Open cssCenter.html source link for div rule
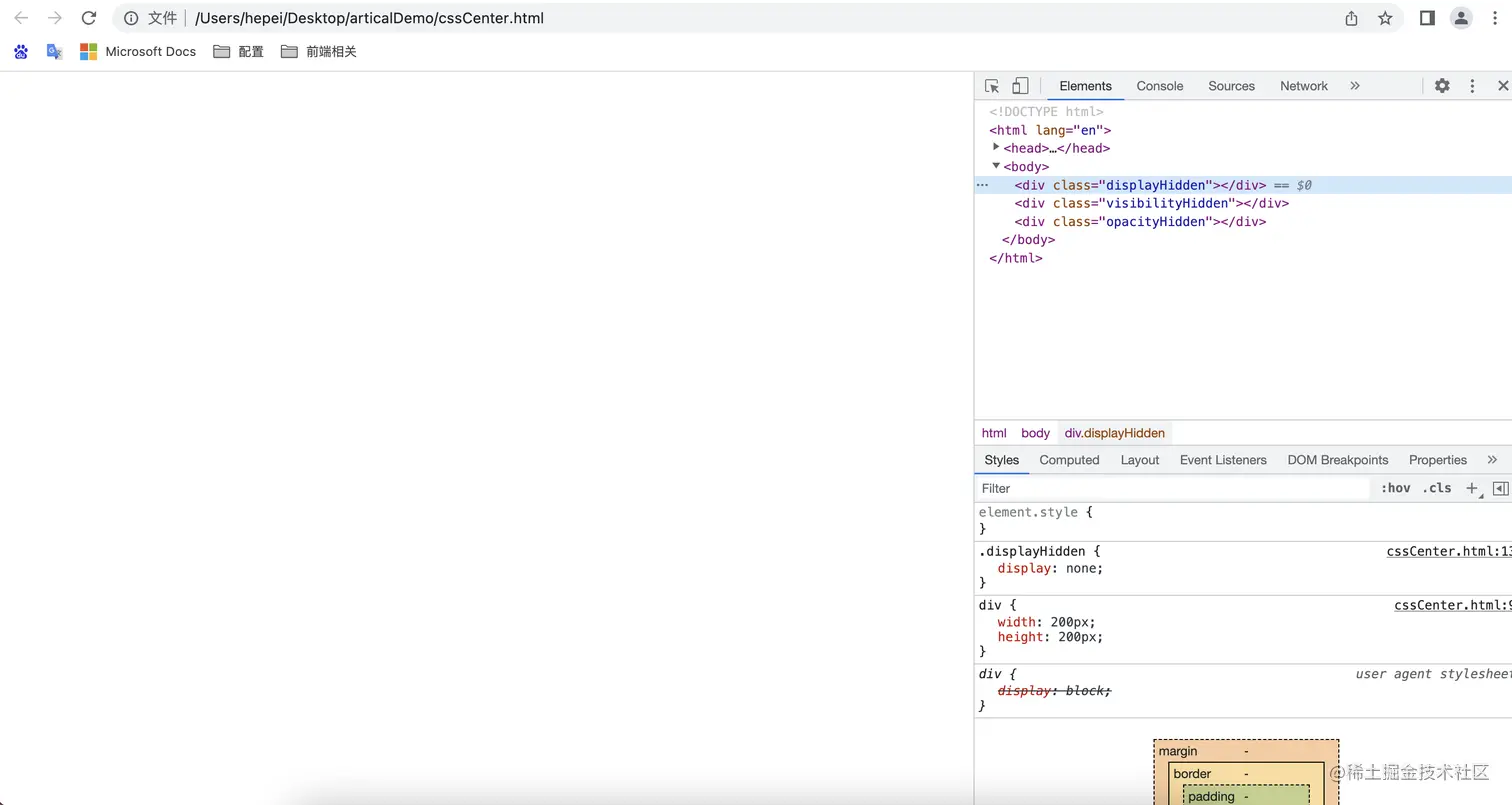The width and height of the screenshot is (1512, 805). point(1453,605)
